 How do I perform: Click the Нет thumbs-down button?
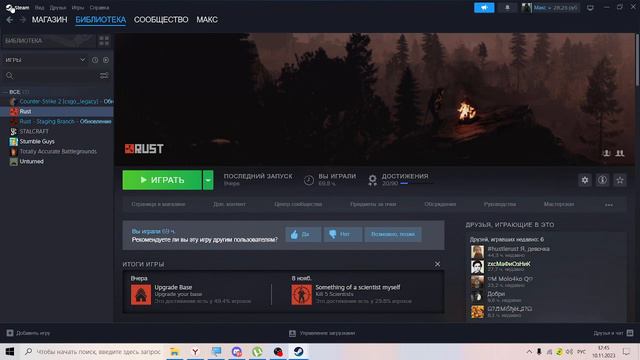[x=342, y=234]
